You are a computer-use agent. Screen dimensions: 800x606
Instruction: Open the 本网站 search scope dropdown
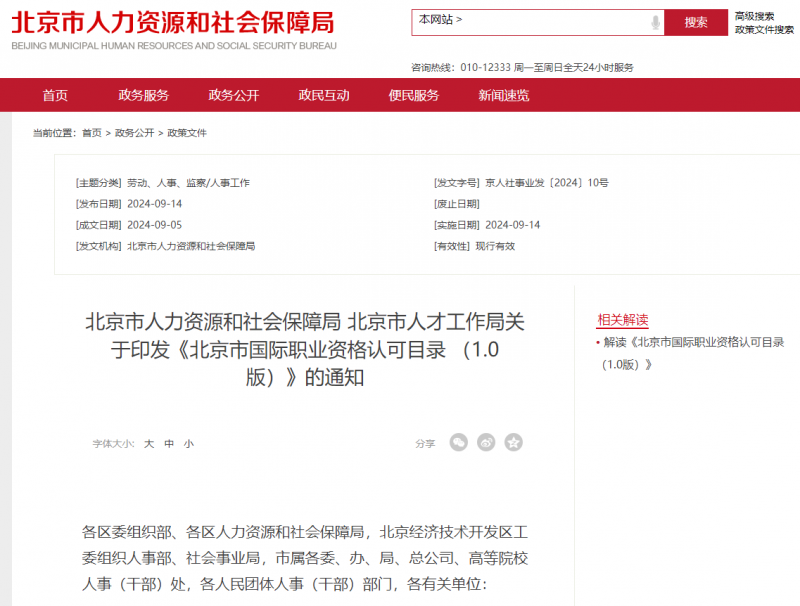(440, 22)
